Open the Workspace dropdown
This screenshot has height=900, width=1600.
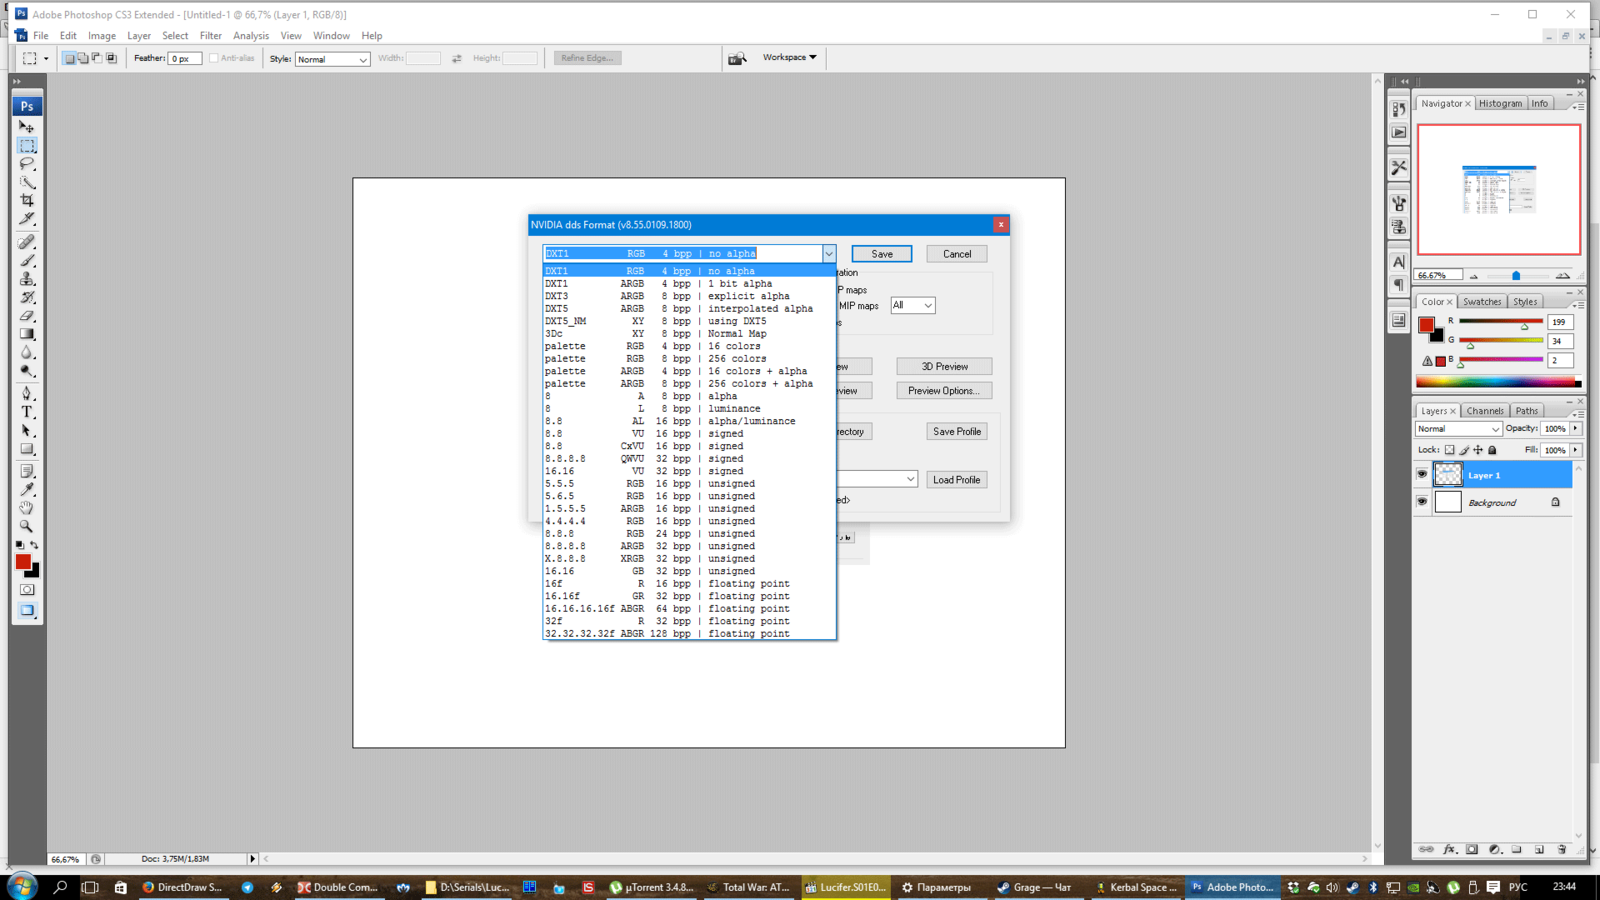tap(790, 57)
